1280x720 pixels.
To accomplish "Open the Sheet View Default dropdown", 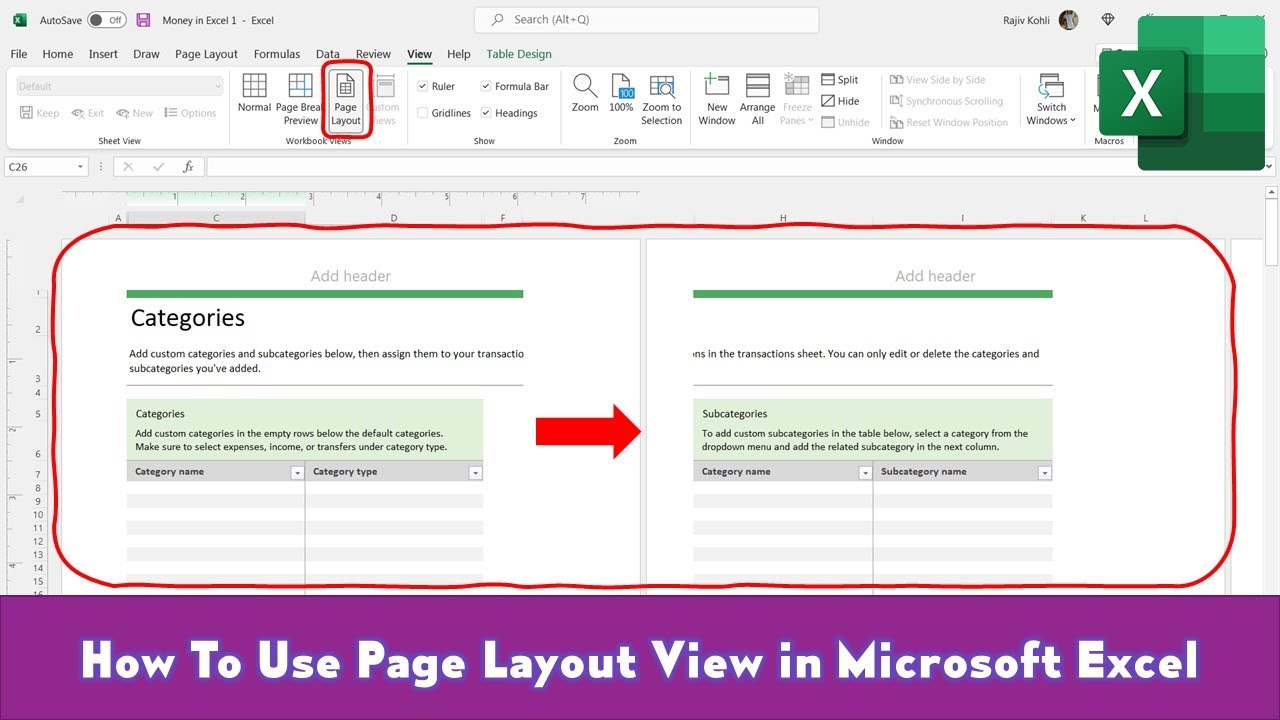I will 119,86.
